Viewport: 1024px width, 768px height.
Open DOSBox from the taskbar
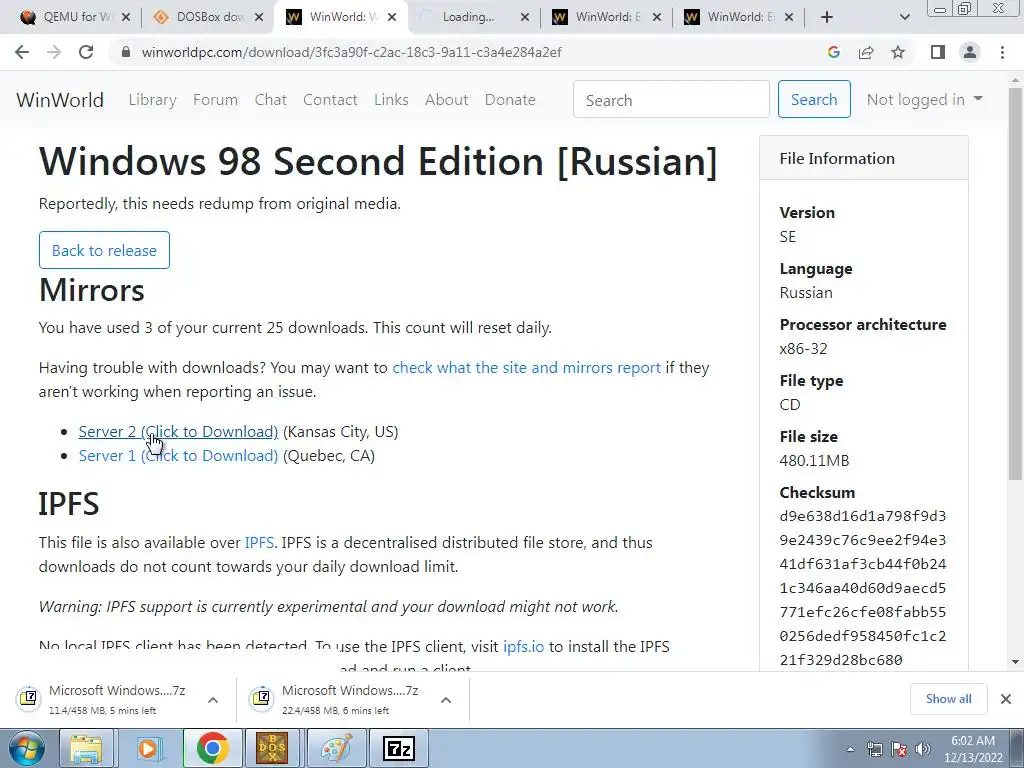click(272, 748)
